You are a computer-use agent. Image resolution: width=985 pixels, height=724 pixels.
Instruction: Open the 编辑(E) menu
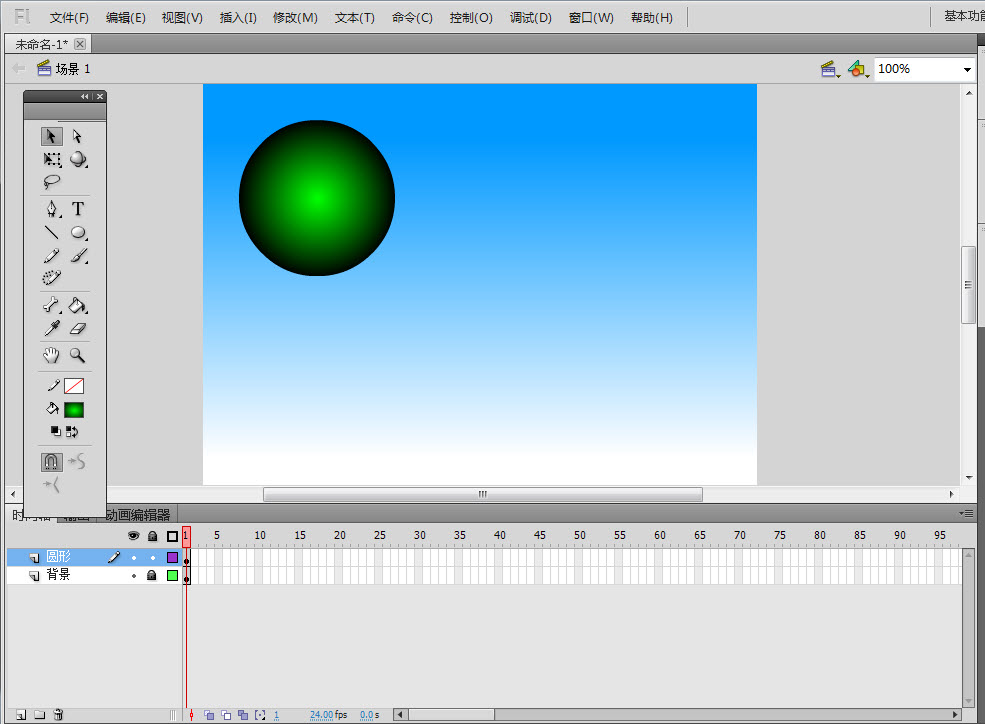point(126,18)
